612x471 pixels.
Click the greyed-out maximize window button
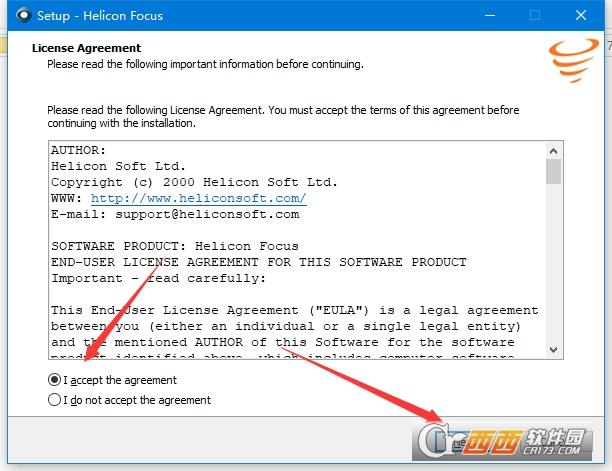coord(535,16)
